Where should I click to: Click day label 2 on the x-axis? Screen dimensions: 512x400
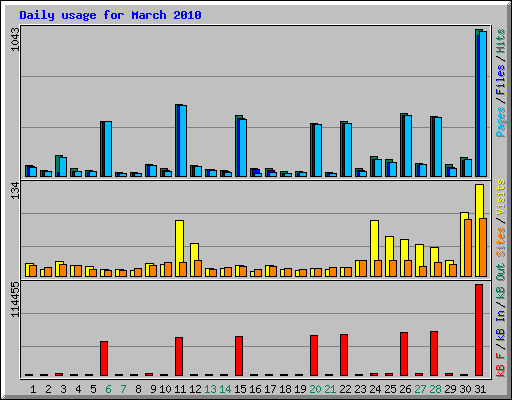pyautogui.click(x=48, y=389)
